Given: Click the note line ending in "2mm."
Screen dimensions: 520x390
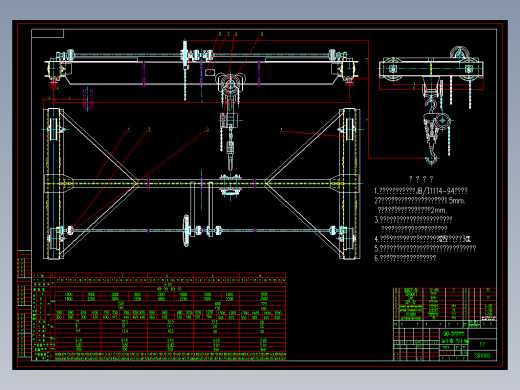Looking at the screenshot, I should pos(412,210).
